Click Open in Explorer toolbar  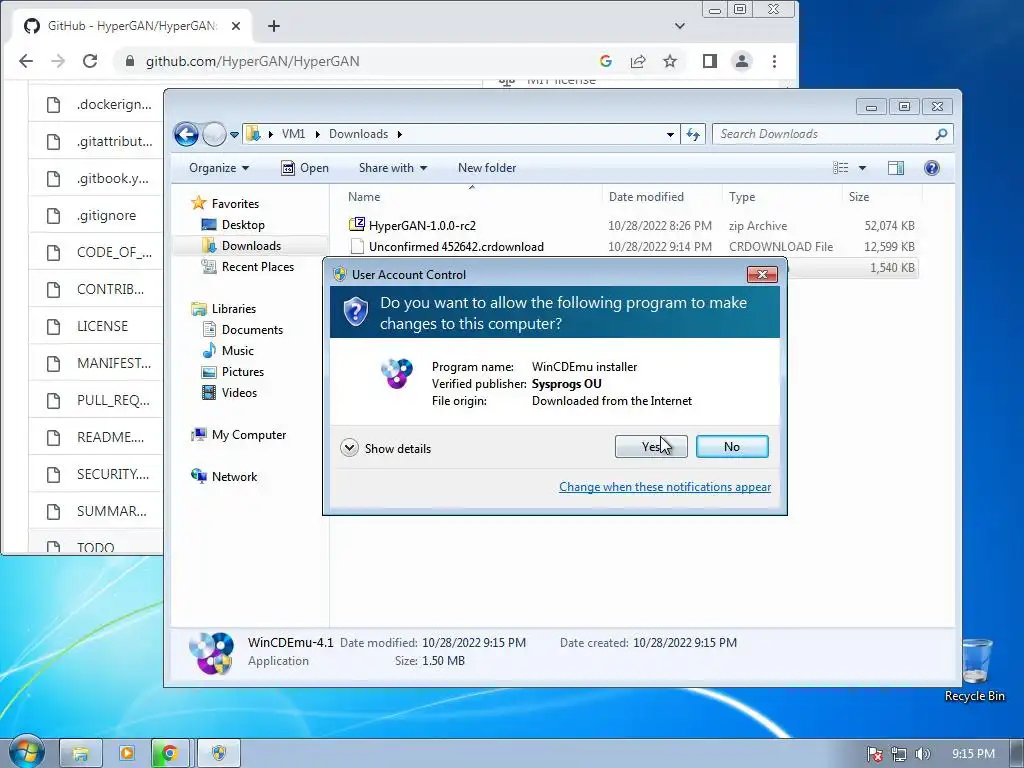click(305, 168)
